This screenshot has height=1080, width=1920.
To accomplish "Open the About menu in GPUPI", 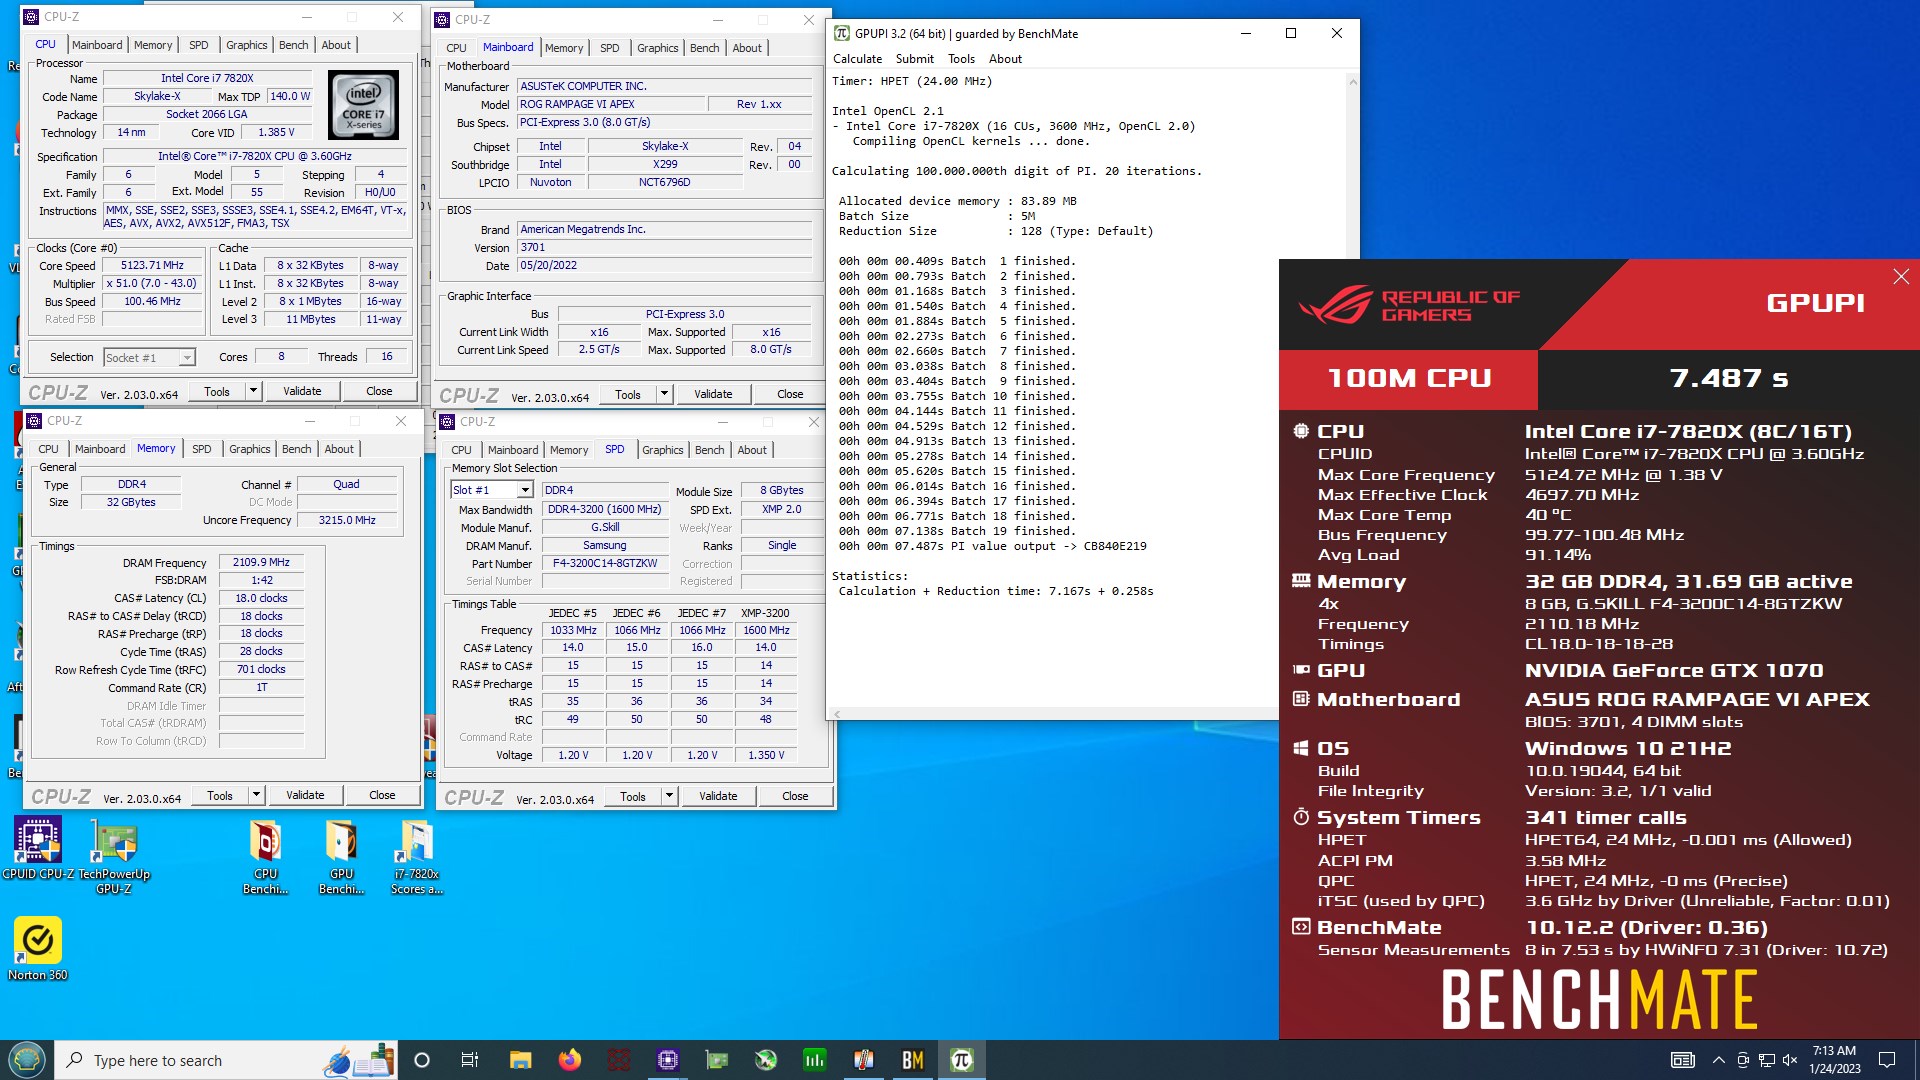I will [1005, 59].
